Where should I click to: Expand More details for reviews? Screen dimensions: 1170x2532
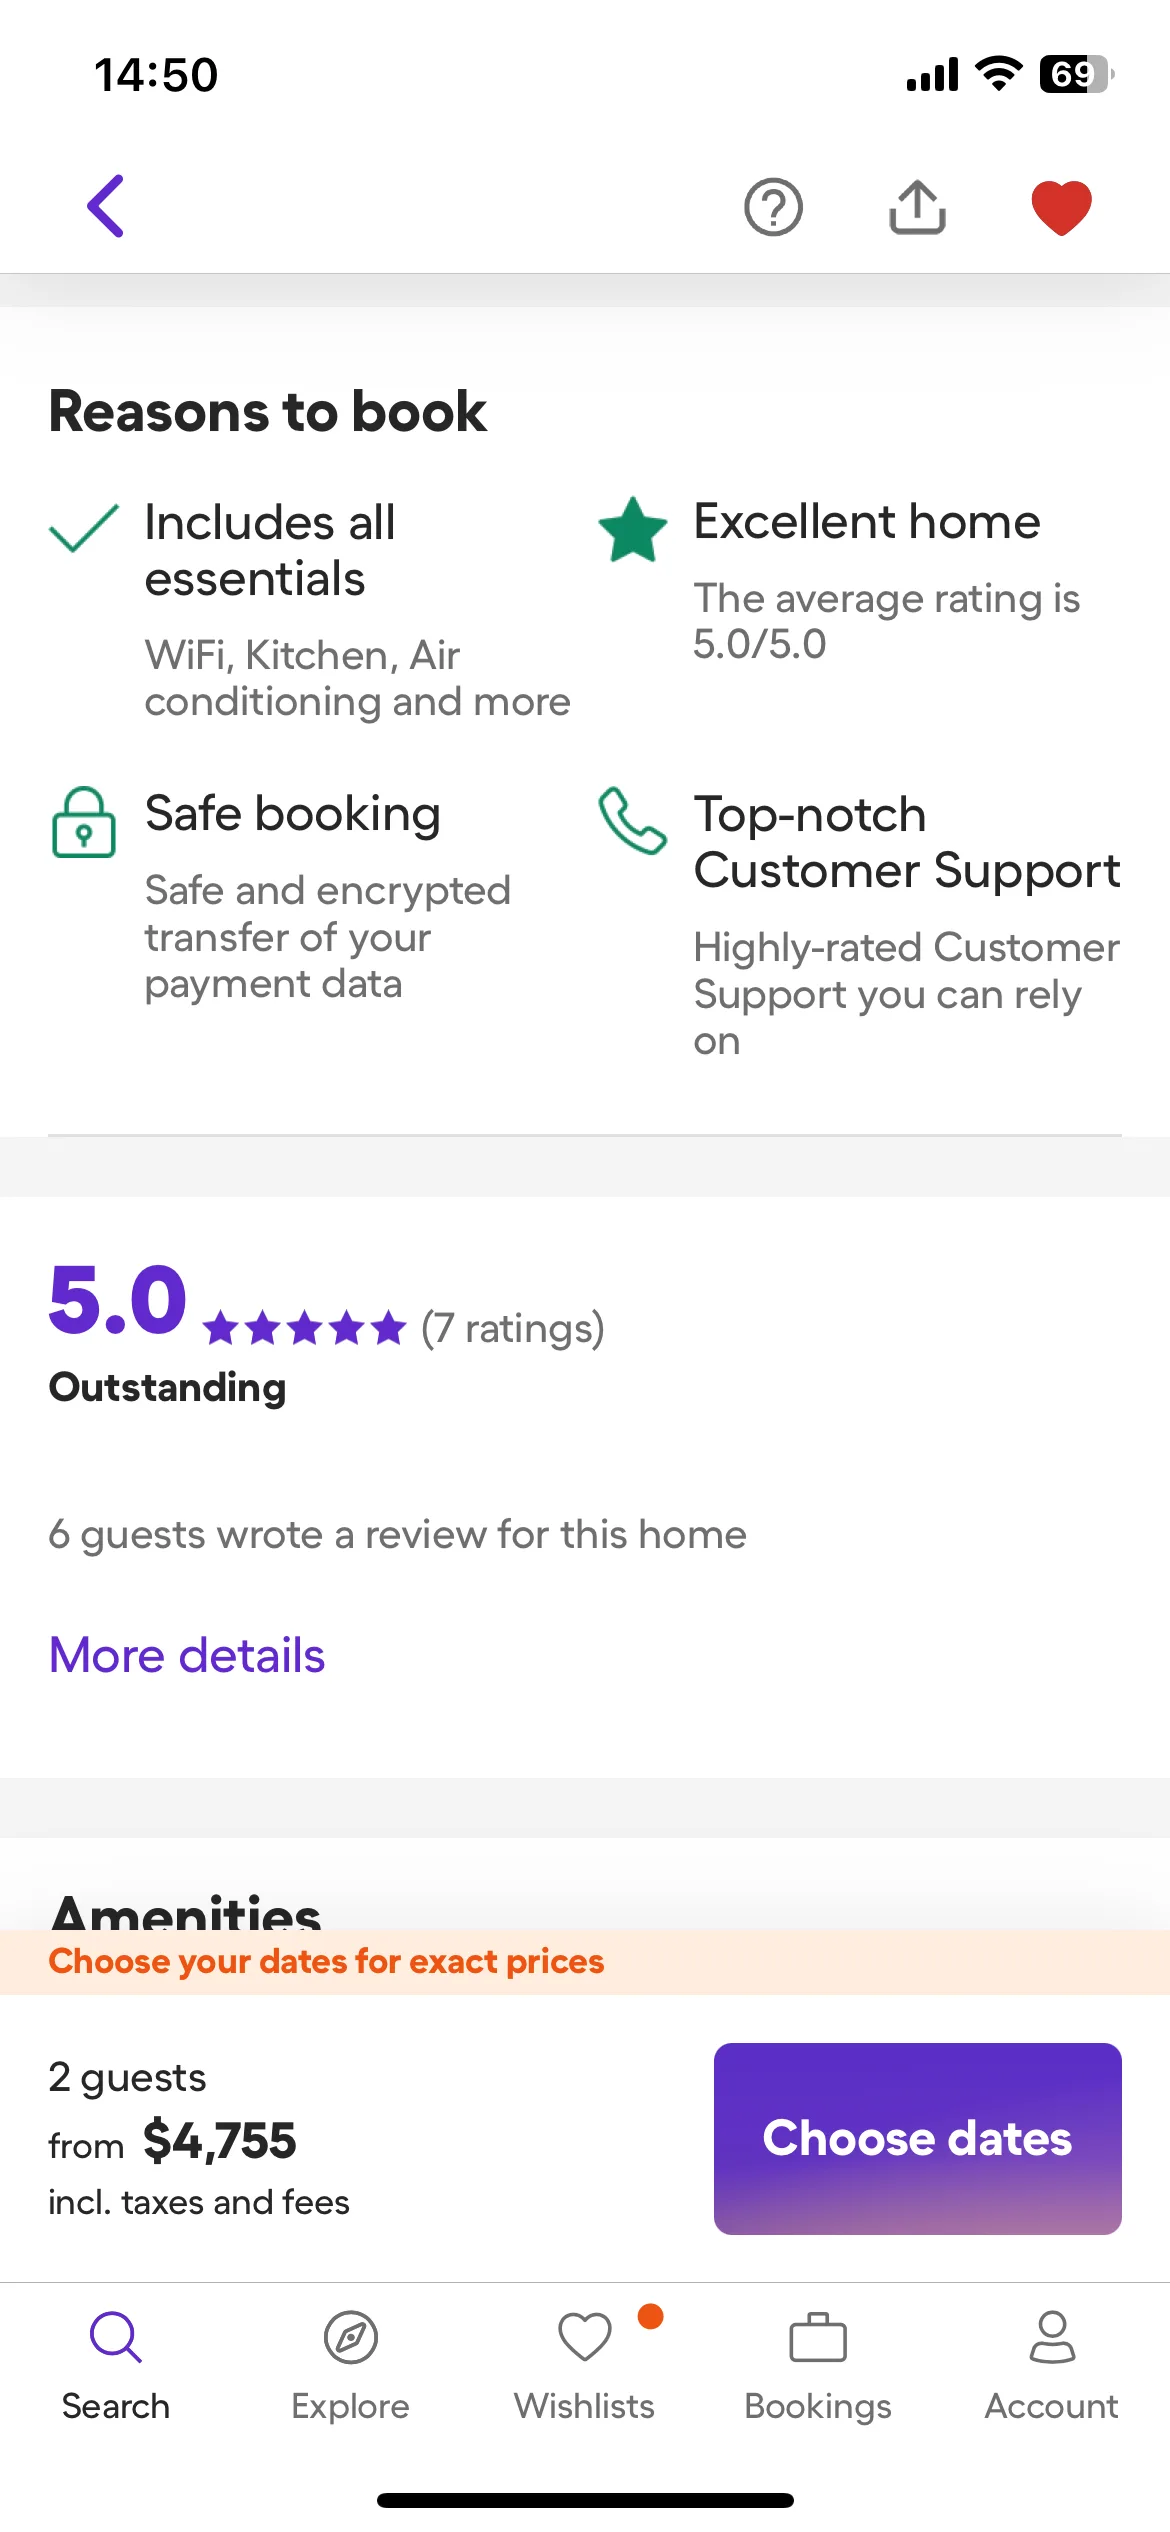(187, 1655)
